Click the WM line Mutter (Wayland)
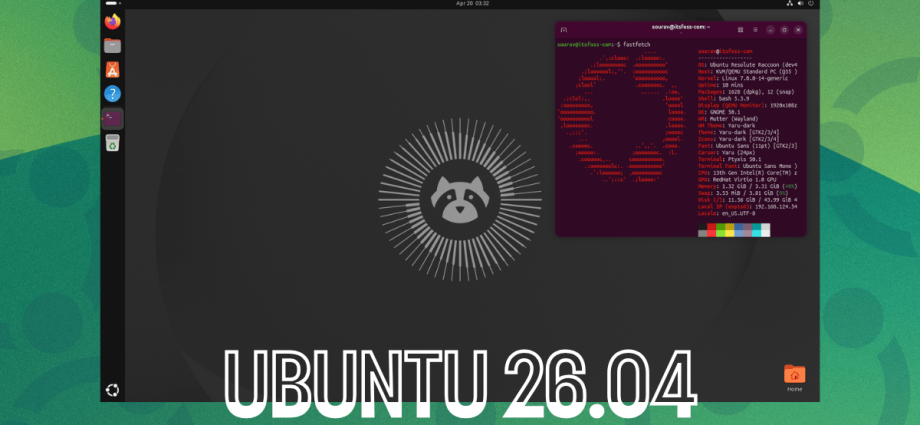 tap(726, 119)
